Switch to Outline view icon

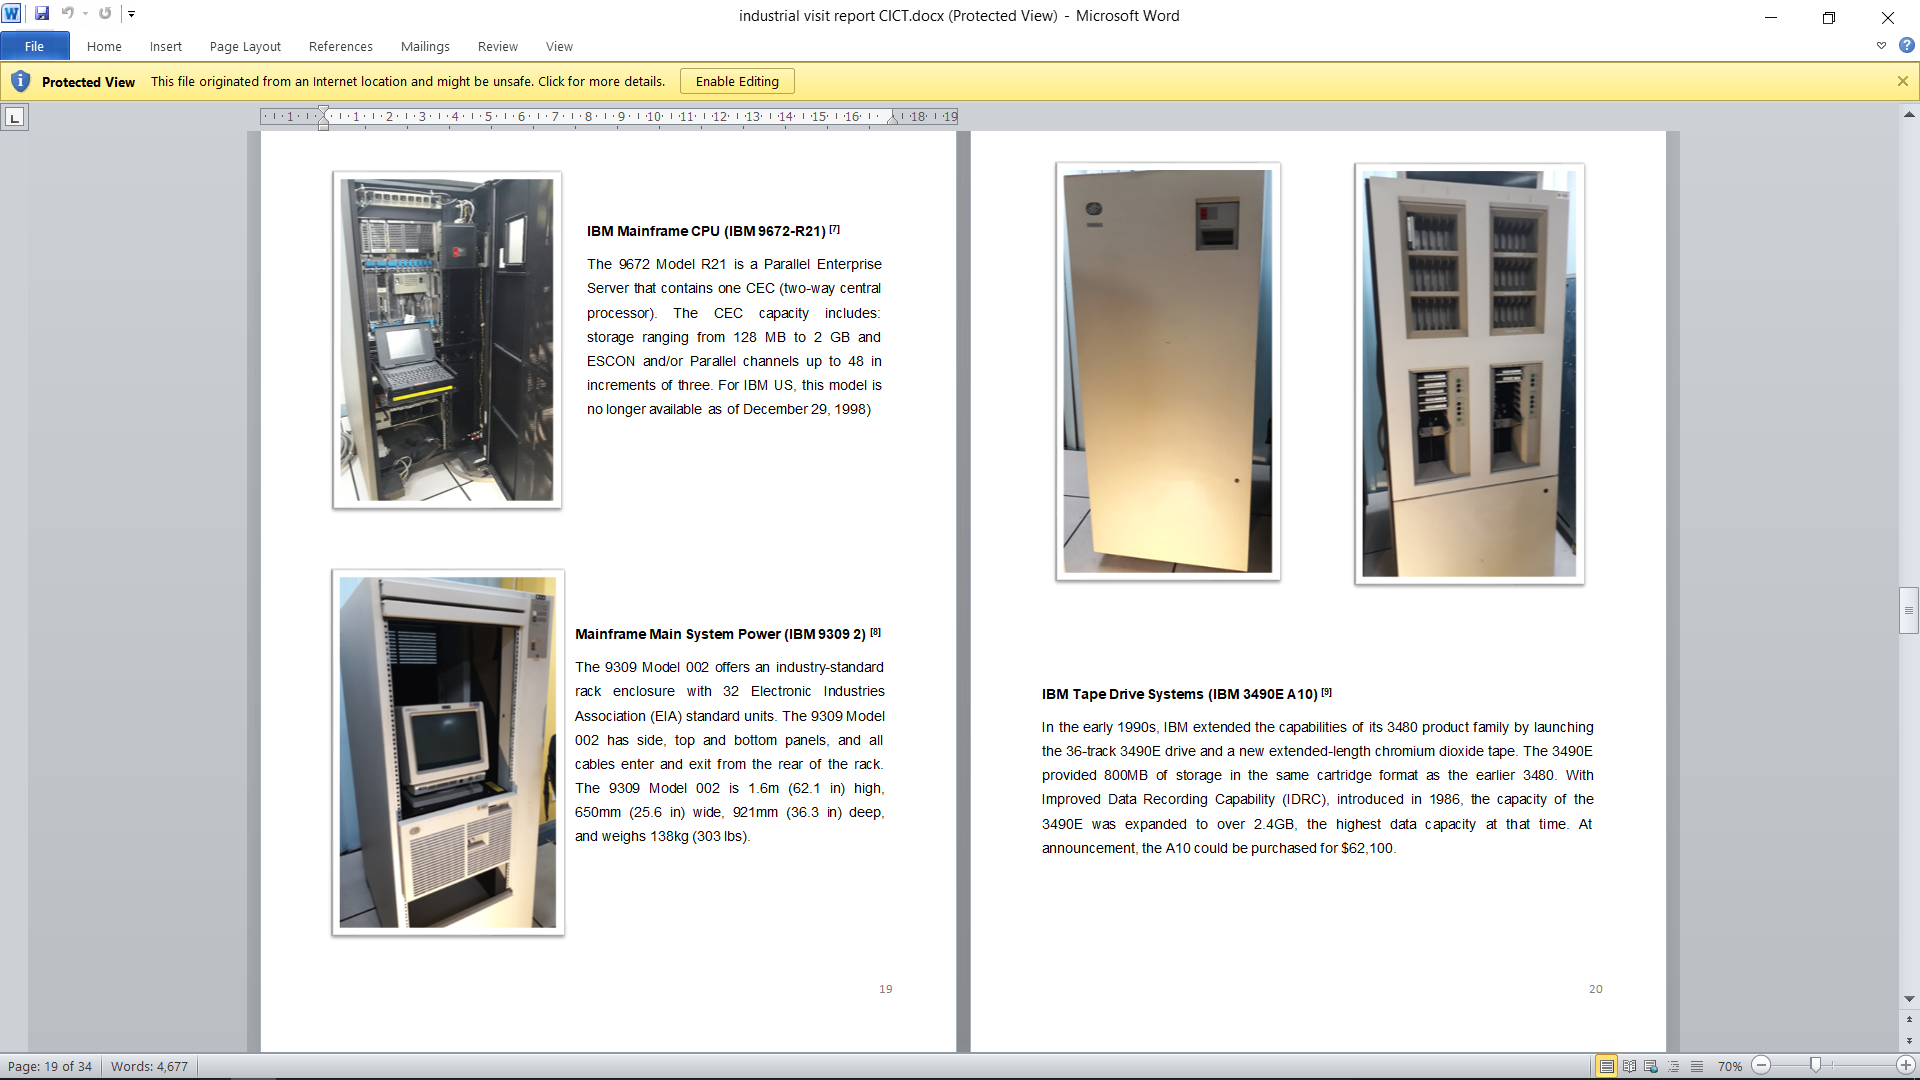1674,1066
